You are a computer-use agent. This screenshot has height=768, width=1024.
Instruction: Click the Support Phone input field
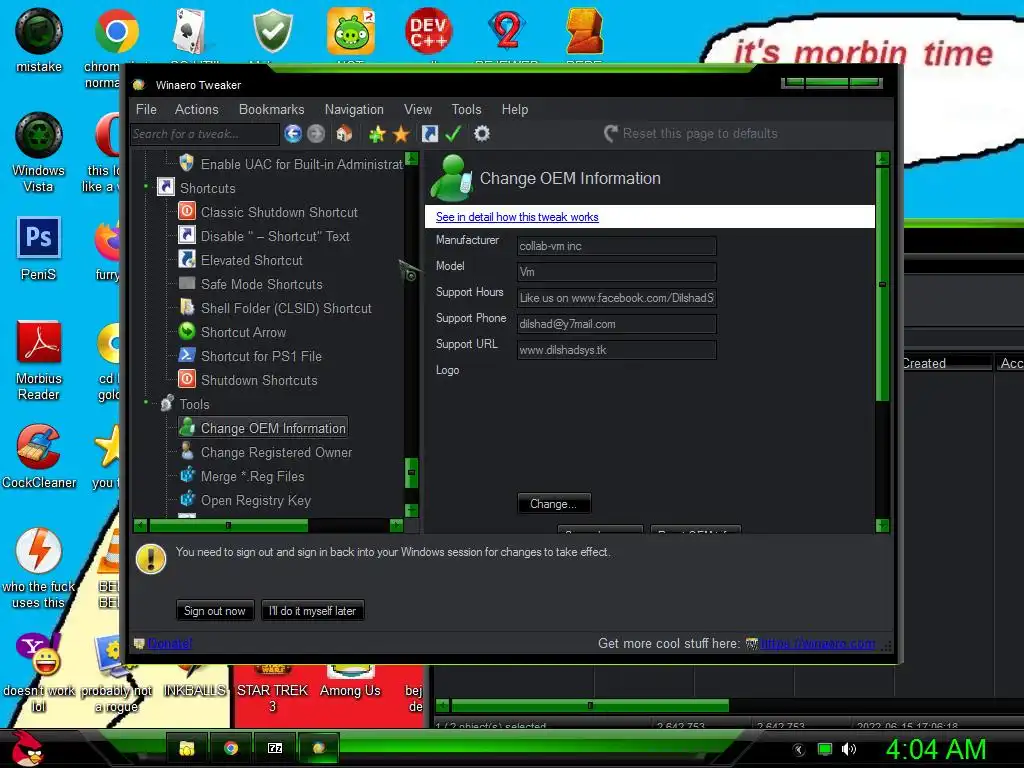[x=616, y=324]
